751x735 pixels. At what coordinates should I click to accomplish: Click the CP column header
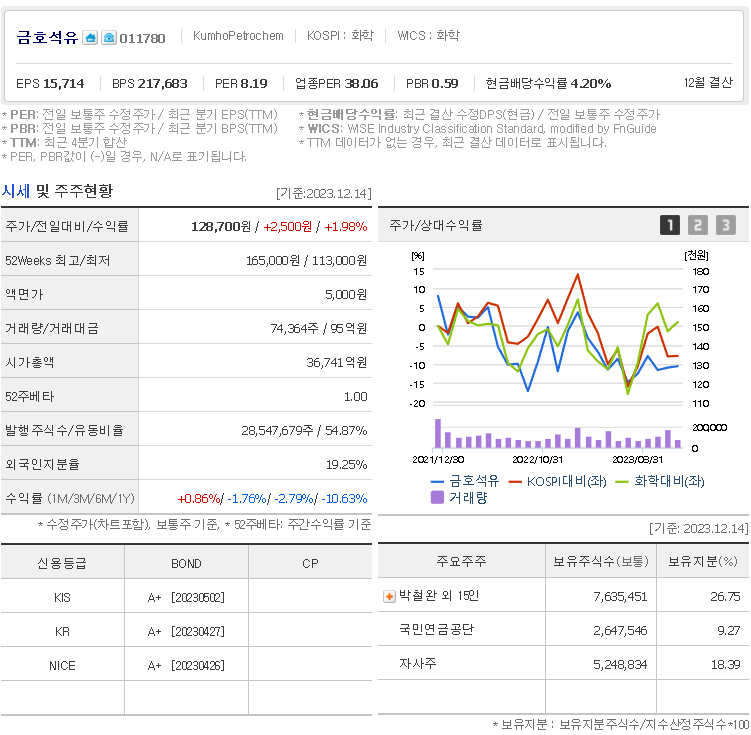(x=310, y=564)
